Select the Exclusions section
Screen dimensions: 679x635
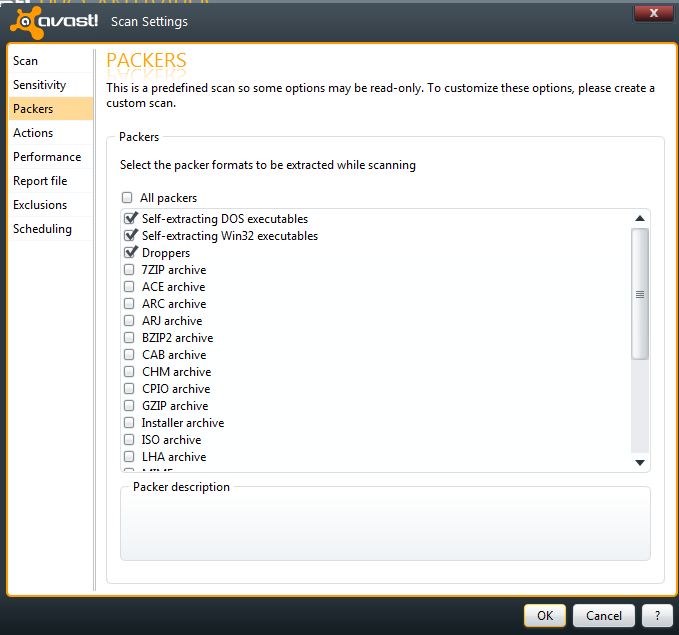pos(40,205)
